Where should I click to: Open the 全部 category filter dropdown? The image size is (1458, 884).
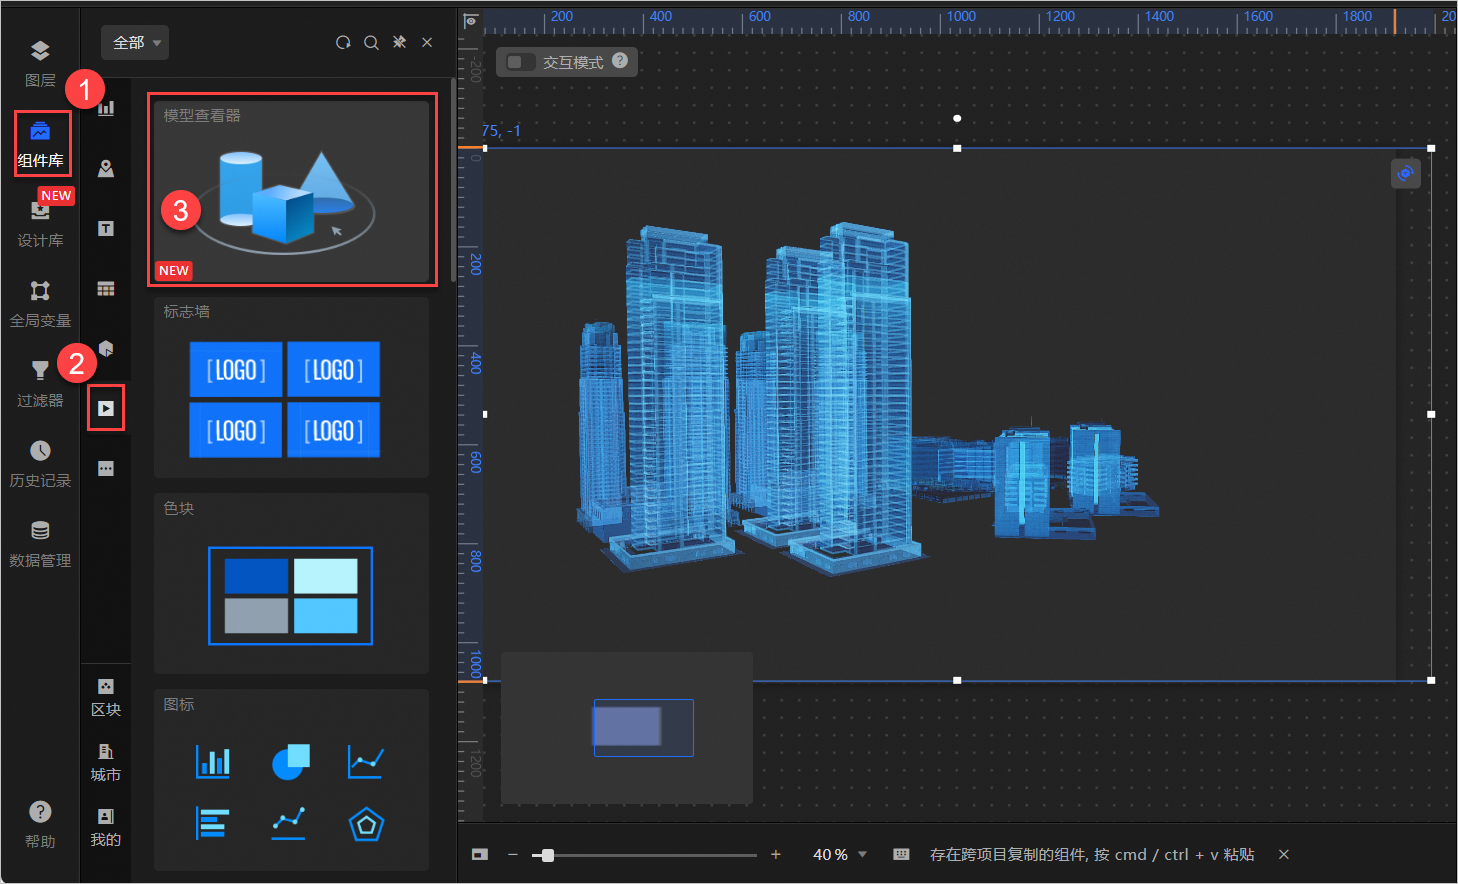coord(134,42)
